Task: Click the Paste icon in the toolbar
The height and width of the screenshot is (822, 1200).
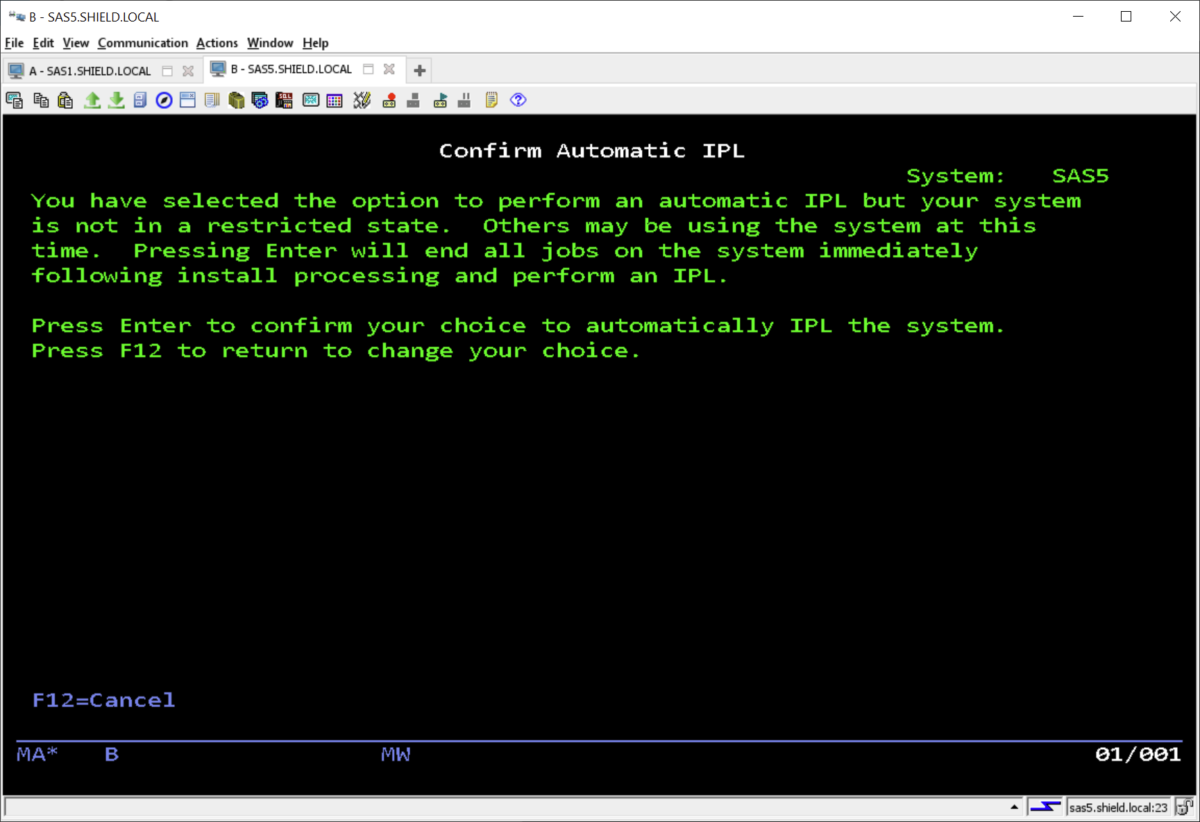Action: pos(65,100)
